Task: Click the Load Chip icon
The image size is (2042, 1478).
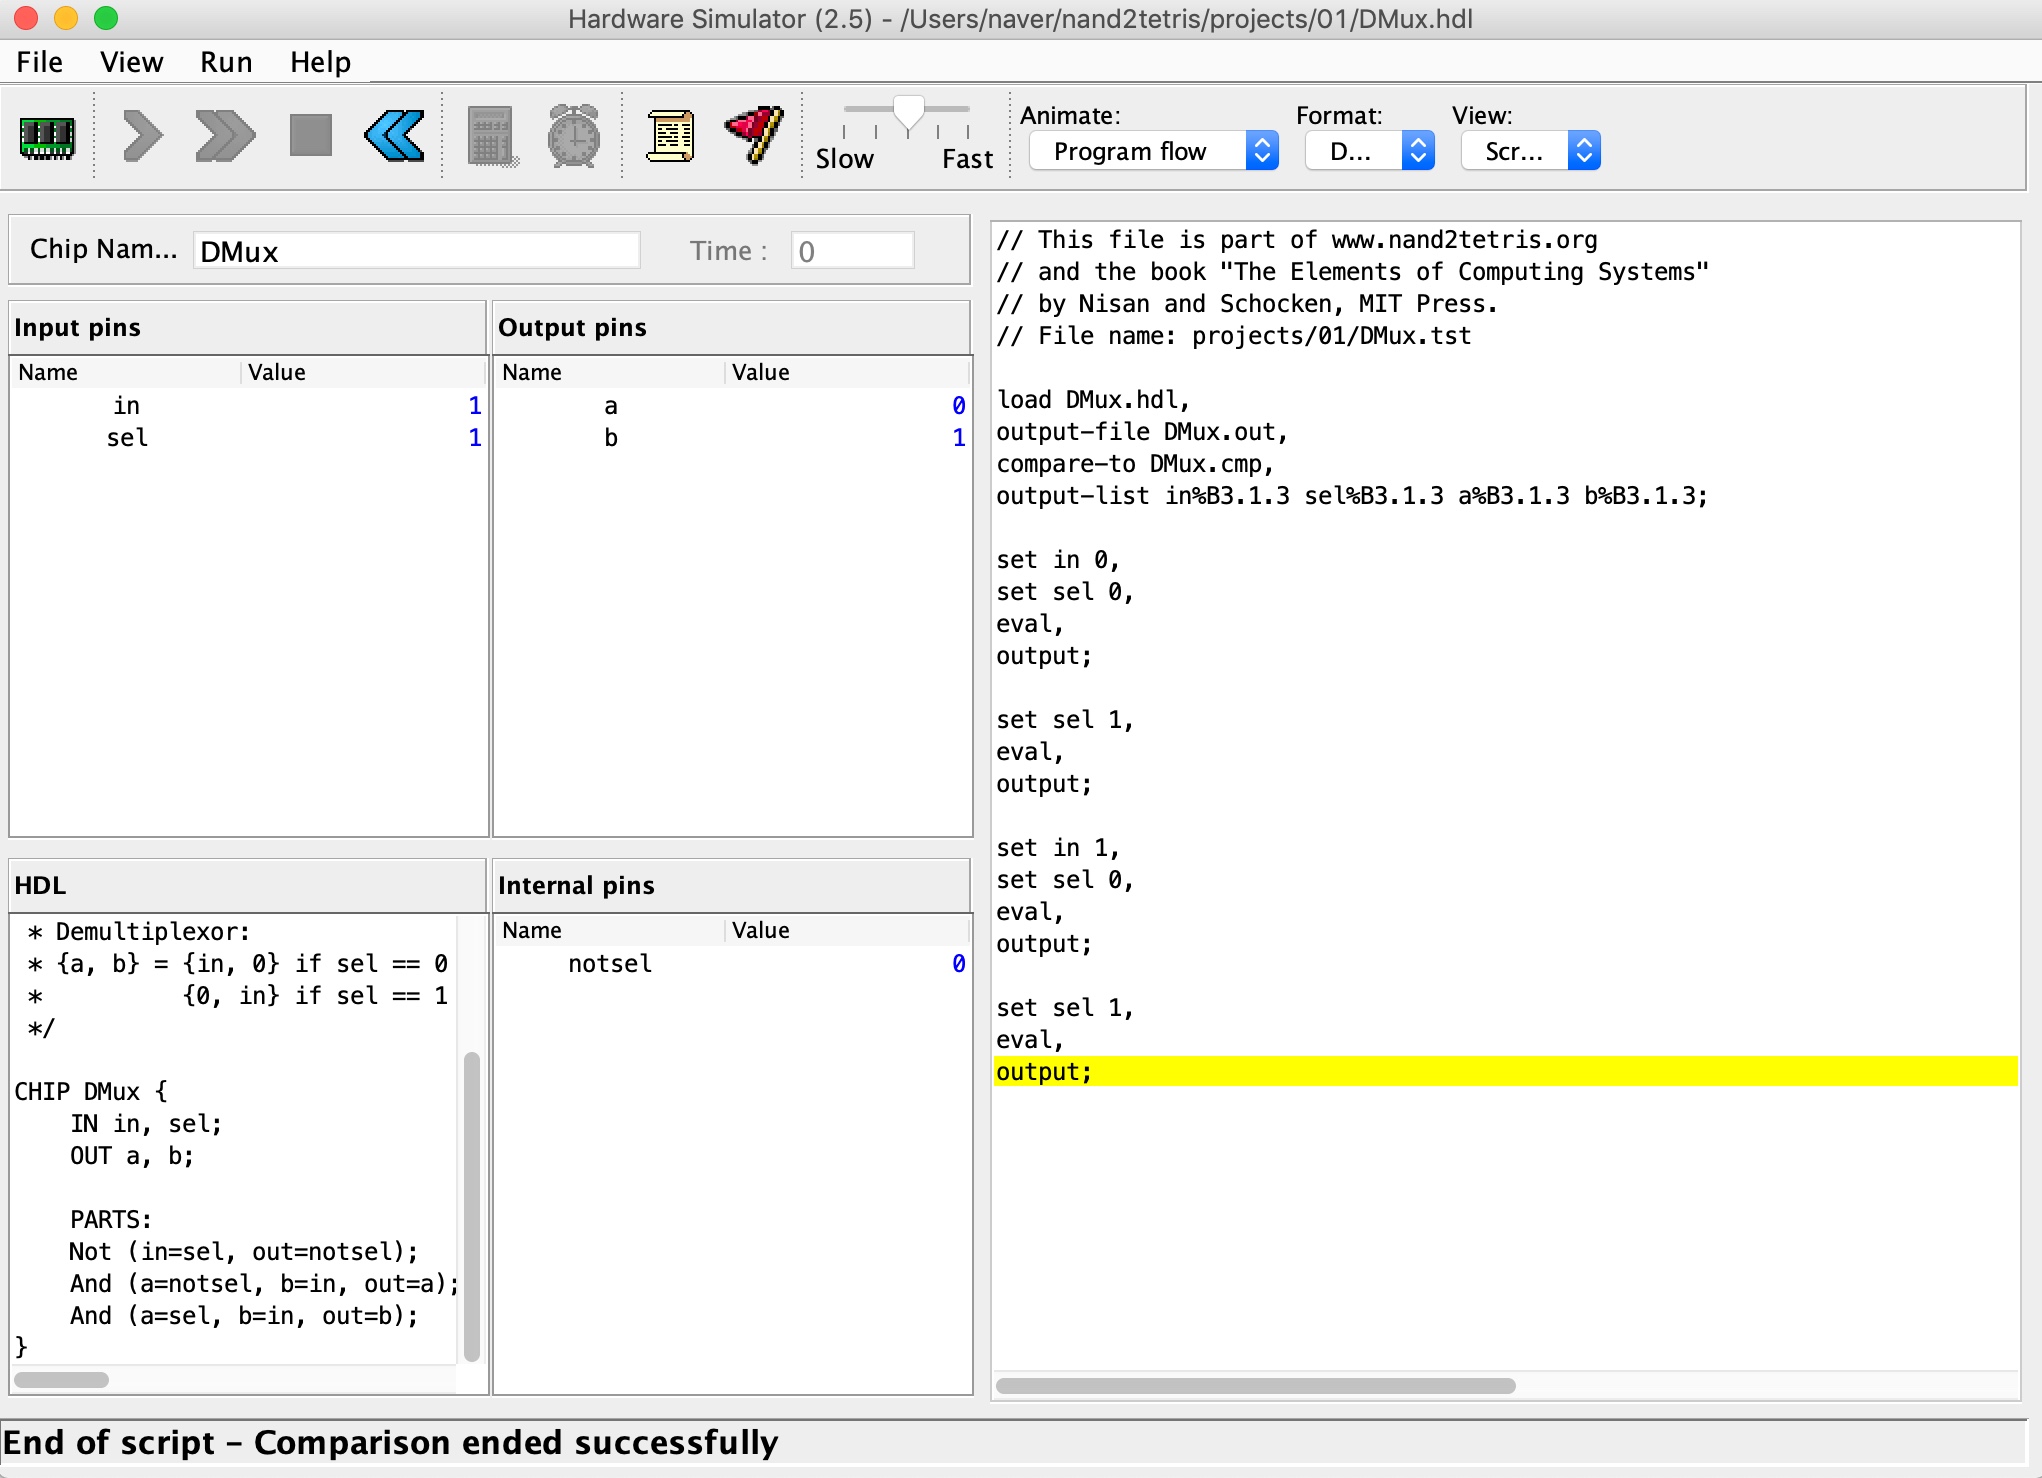Action: click(x=47, y=136)
